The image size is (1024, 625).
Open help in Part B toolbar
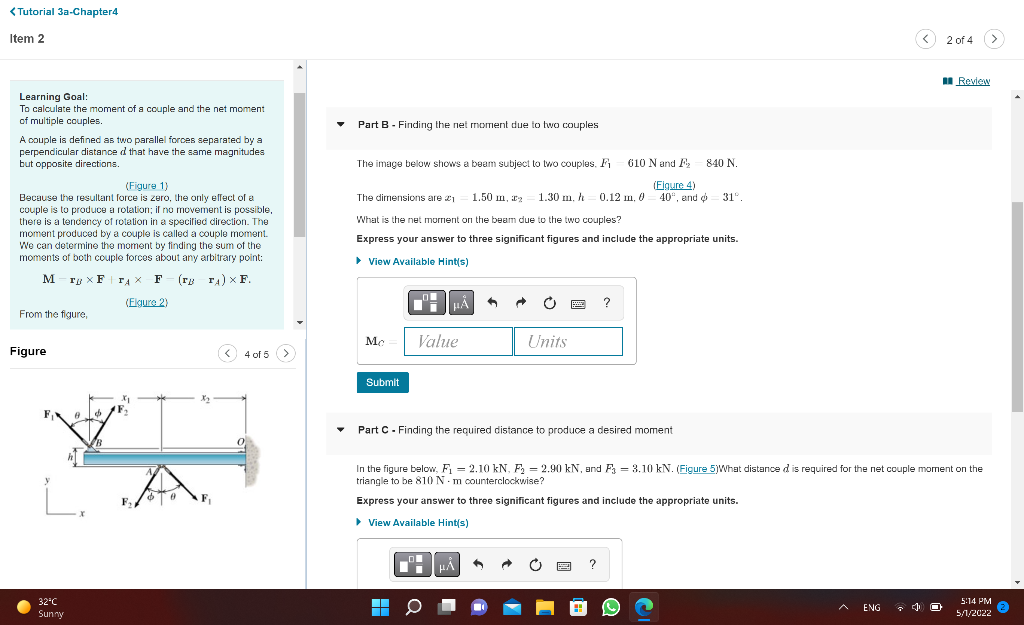[607, 302]
